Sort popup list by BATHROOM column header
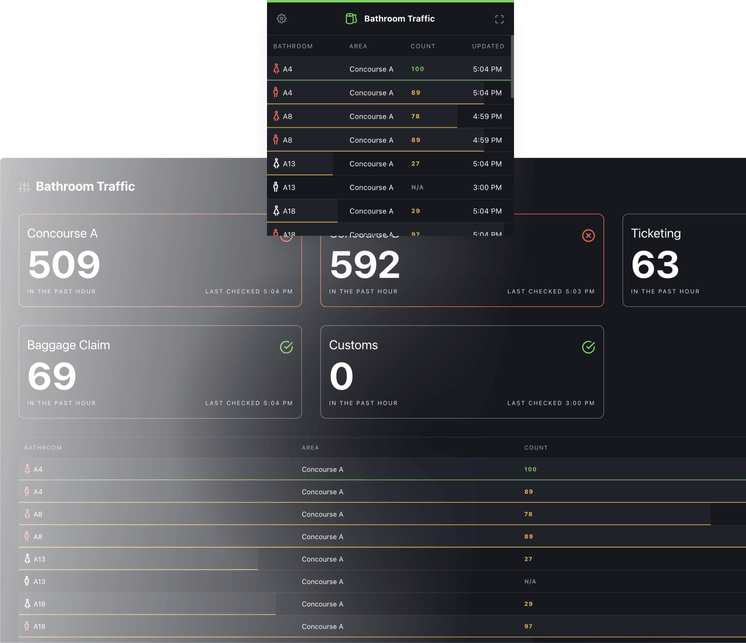This screenshot has height=643, width=746. click(293, 46)
